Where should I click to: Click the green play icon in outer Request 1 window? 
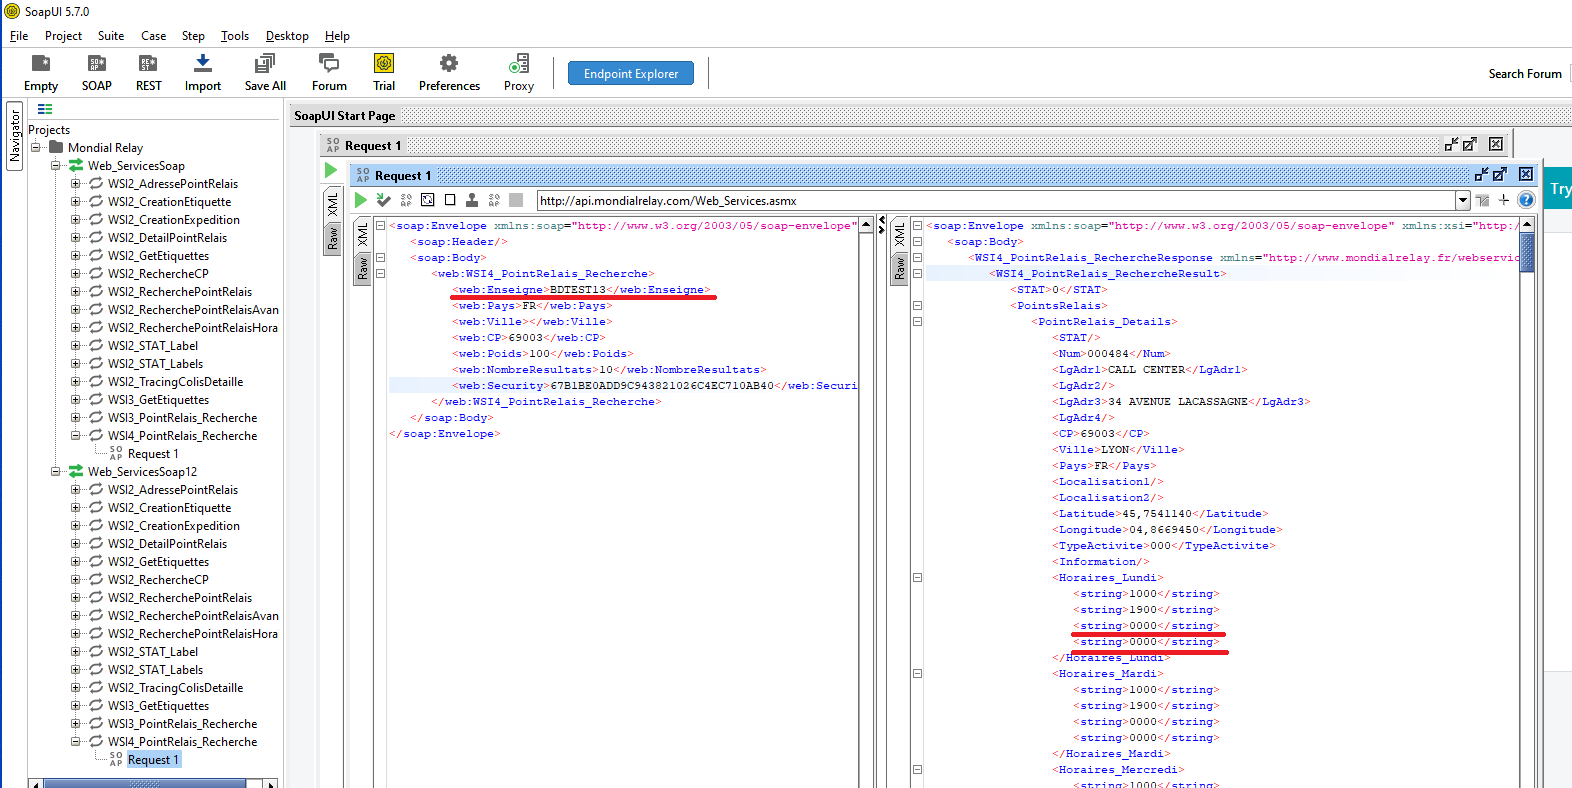click(331, 171)
